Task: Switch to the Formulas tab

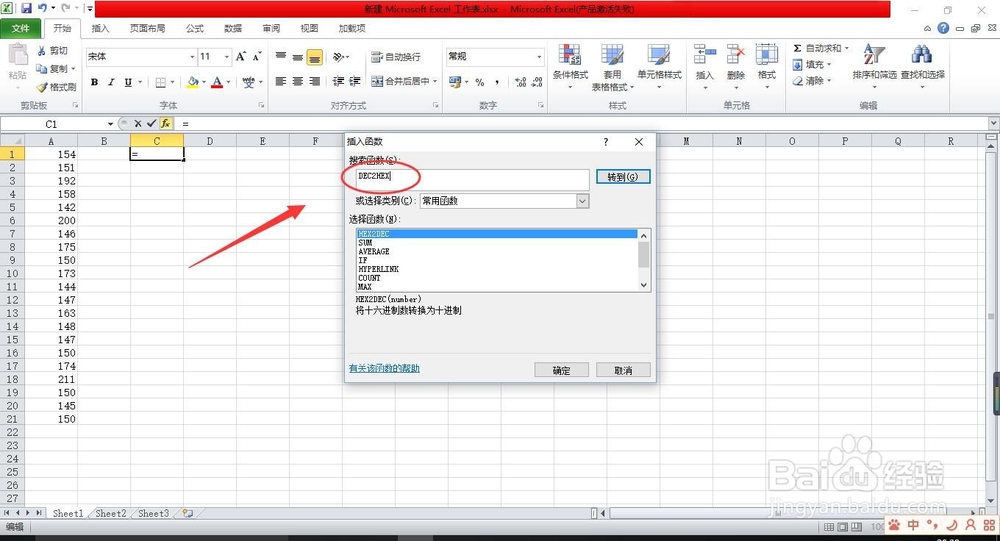Action: tap(195, 28)
